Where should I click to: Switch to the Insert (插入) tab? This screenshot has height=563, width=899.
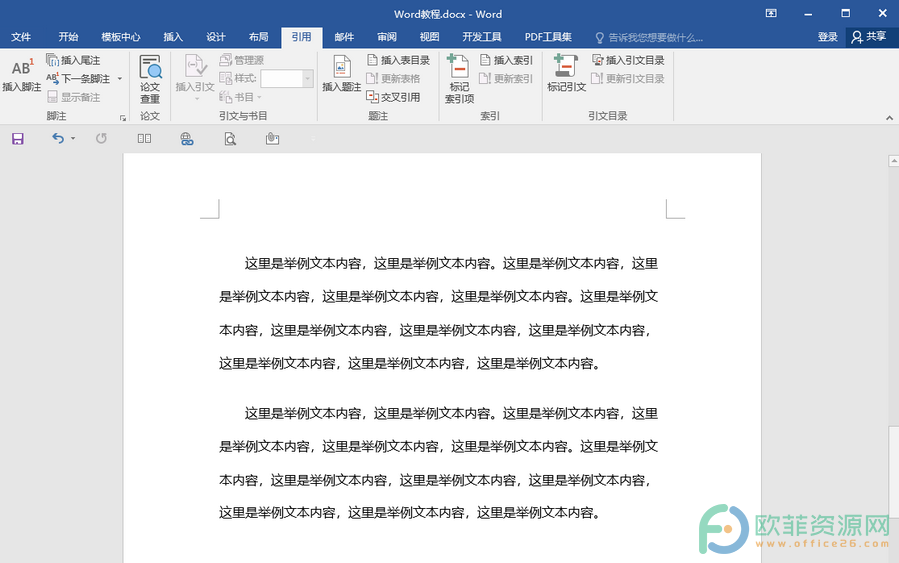point(173,37)
